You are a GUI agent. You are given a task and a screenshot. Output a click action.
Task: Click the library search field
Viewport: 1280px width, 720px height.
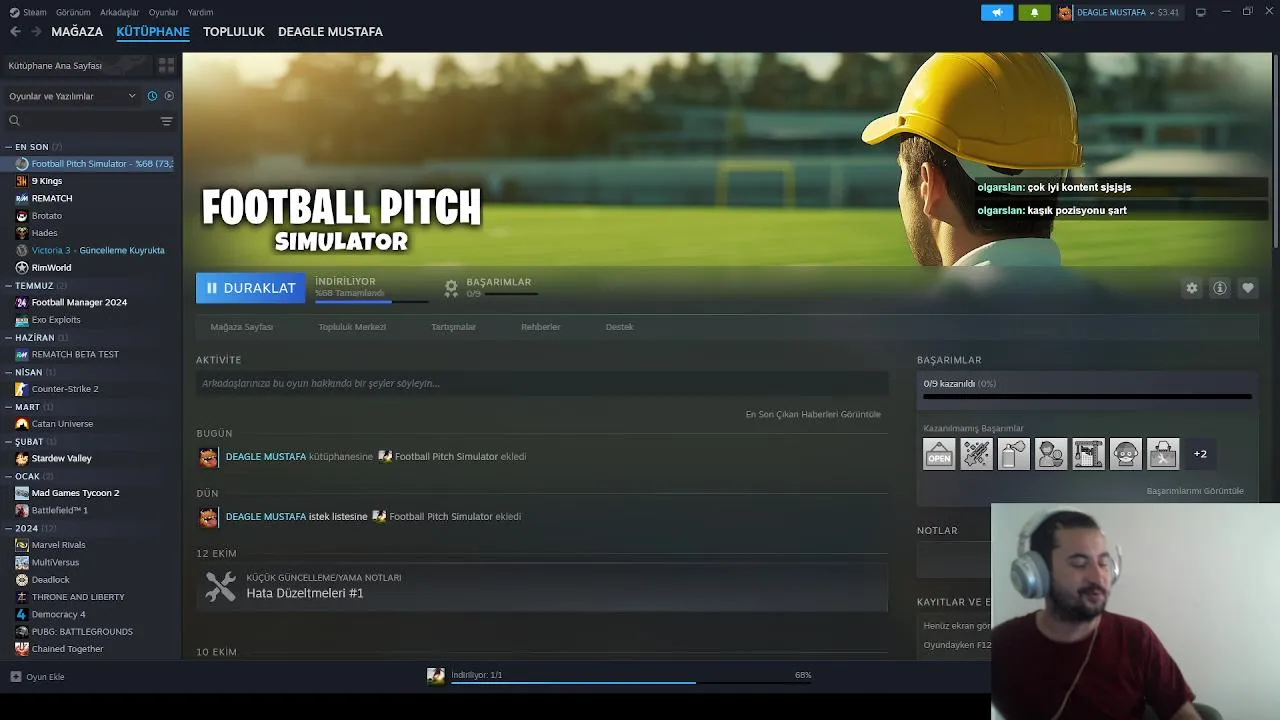click(x=80, y=121)
